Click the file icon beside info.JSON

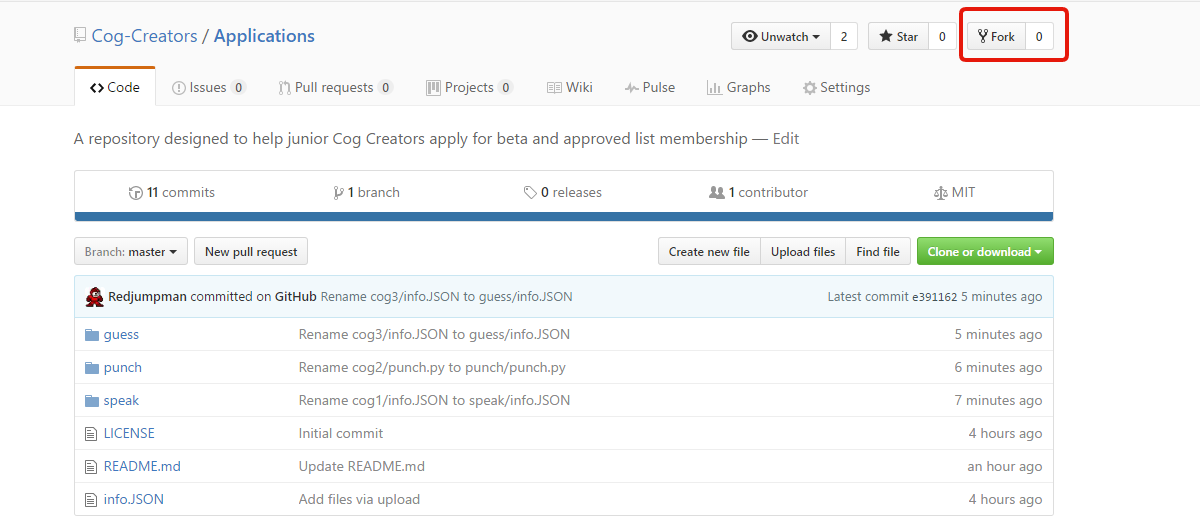point(92,499)
